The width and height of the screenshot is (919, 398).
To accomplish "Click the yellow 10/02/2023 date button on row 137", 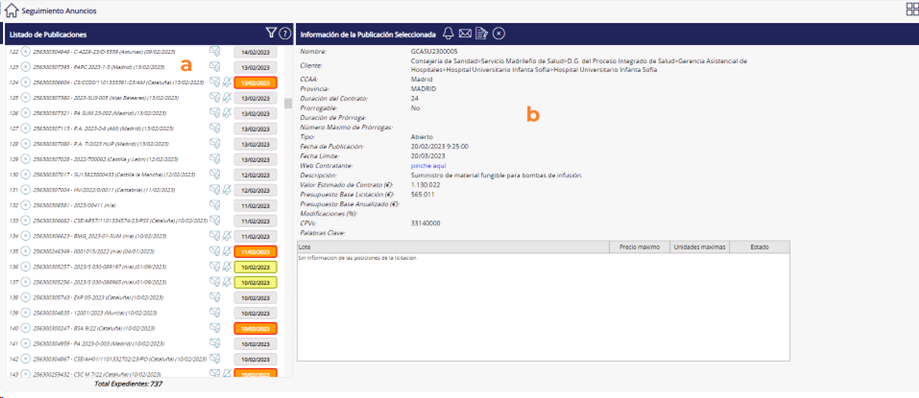I will [256, 282].
